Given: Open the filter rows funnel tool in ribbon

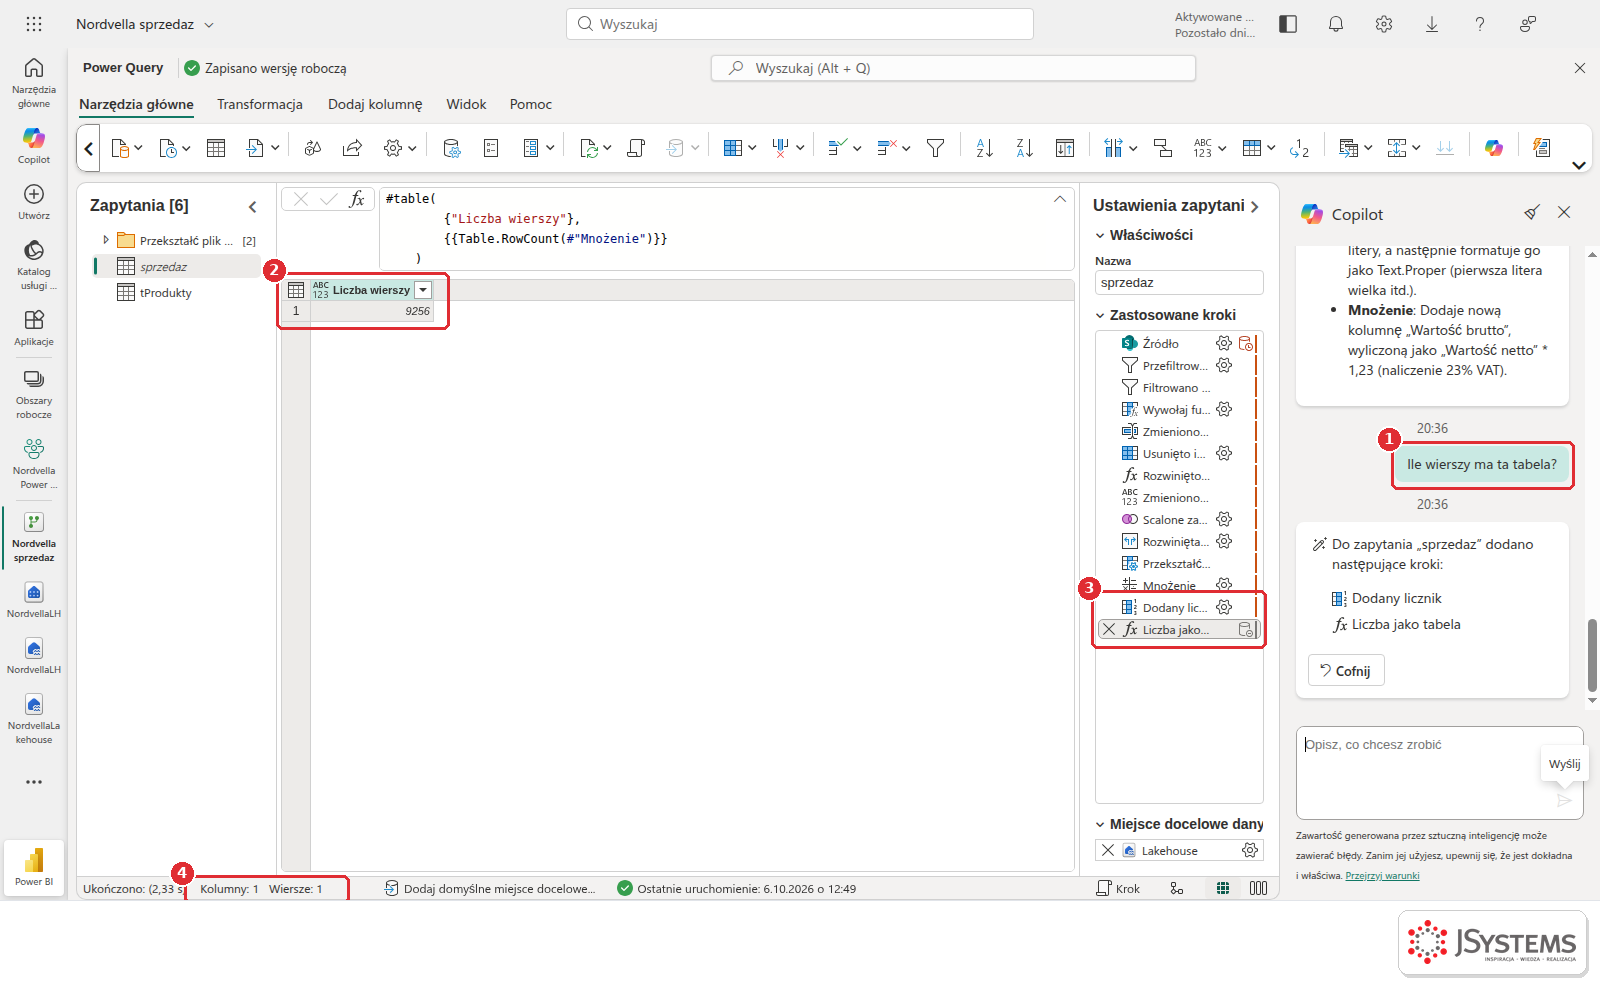Looking at the screenshot, I should (935, 148).
